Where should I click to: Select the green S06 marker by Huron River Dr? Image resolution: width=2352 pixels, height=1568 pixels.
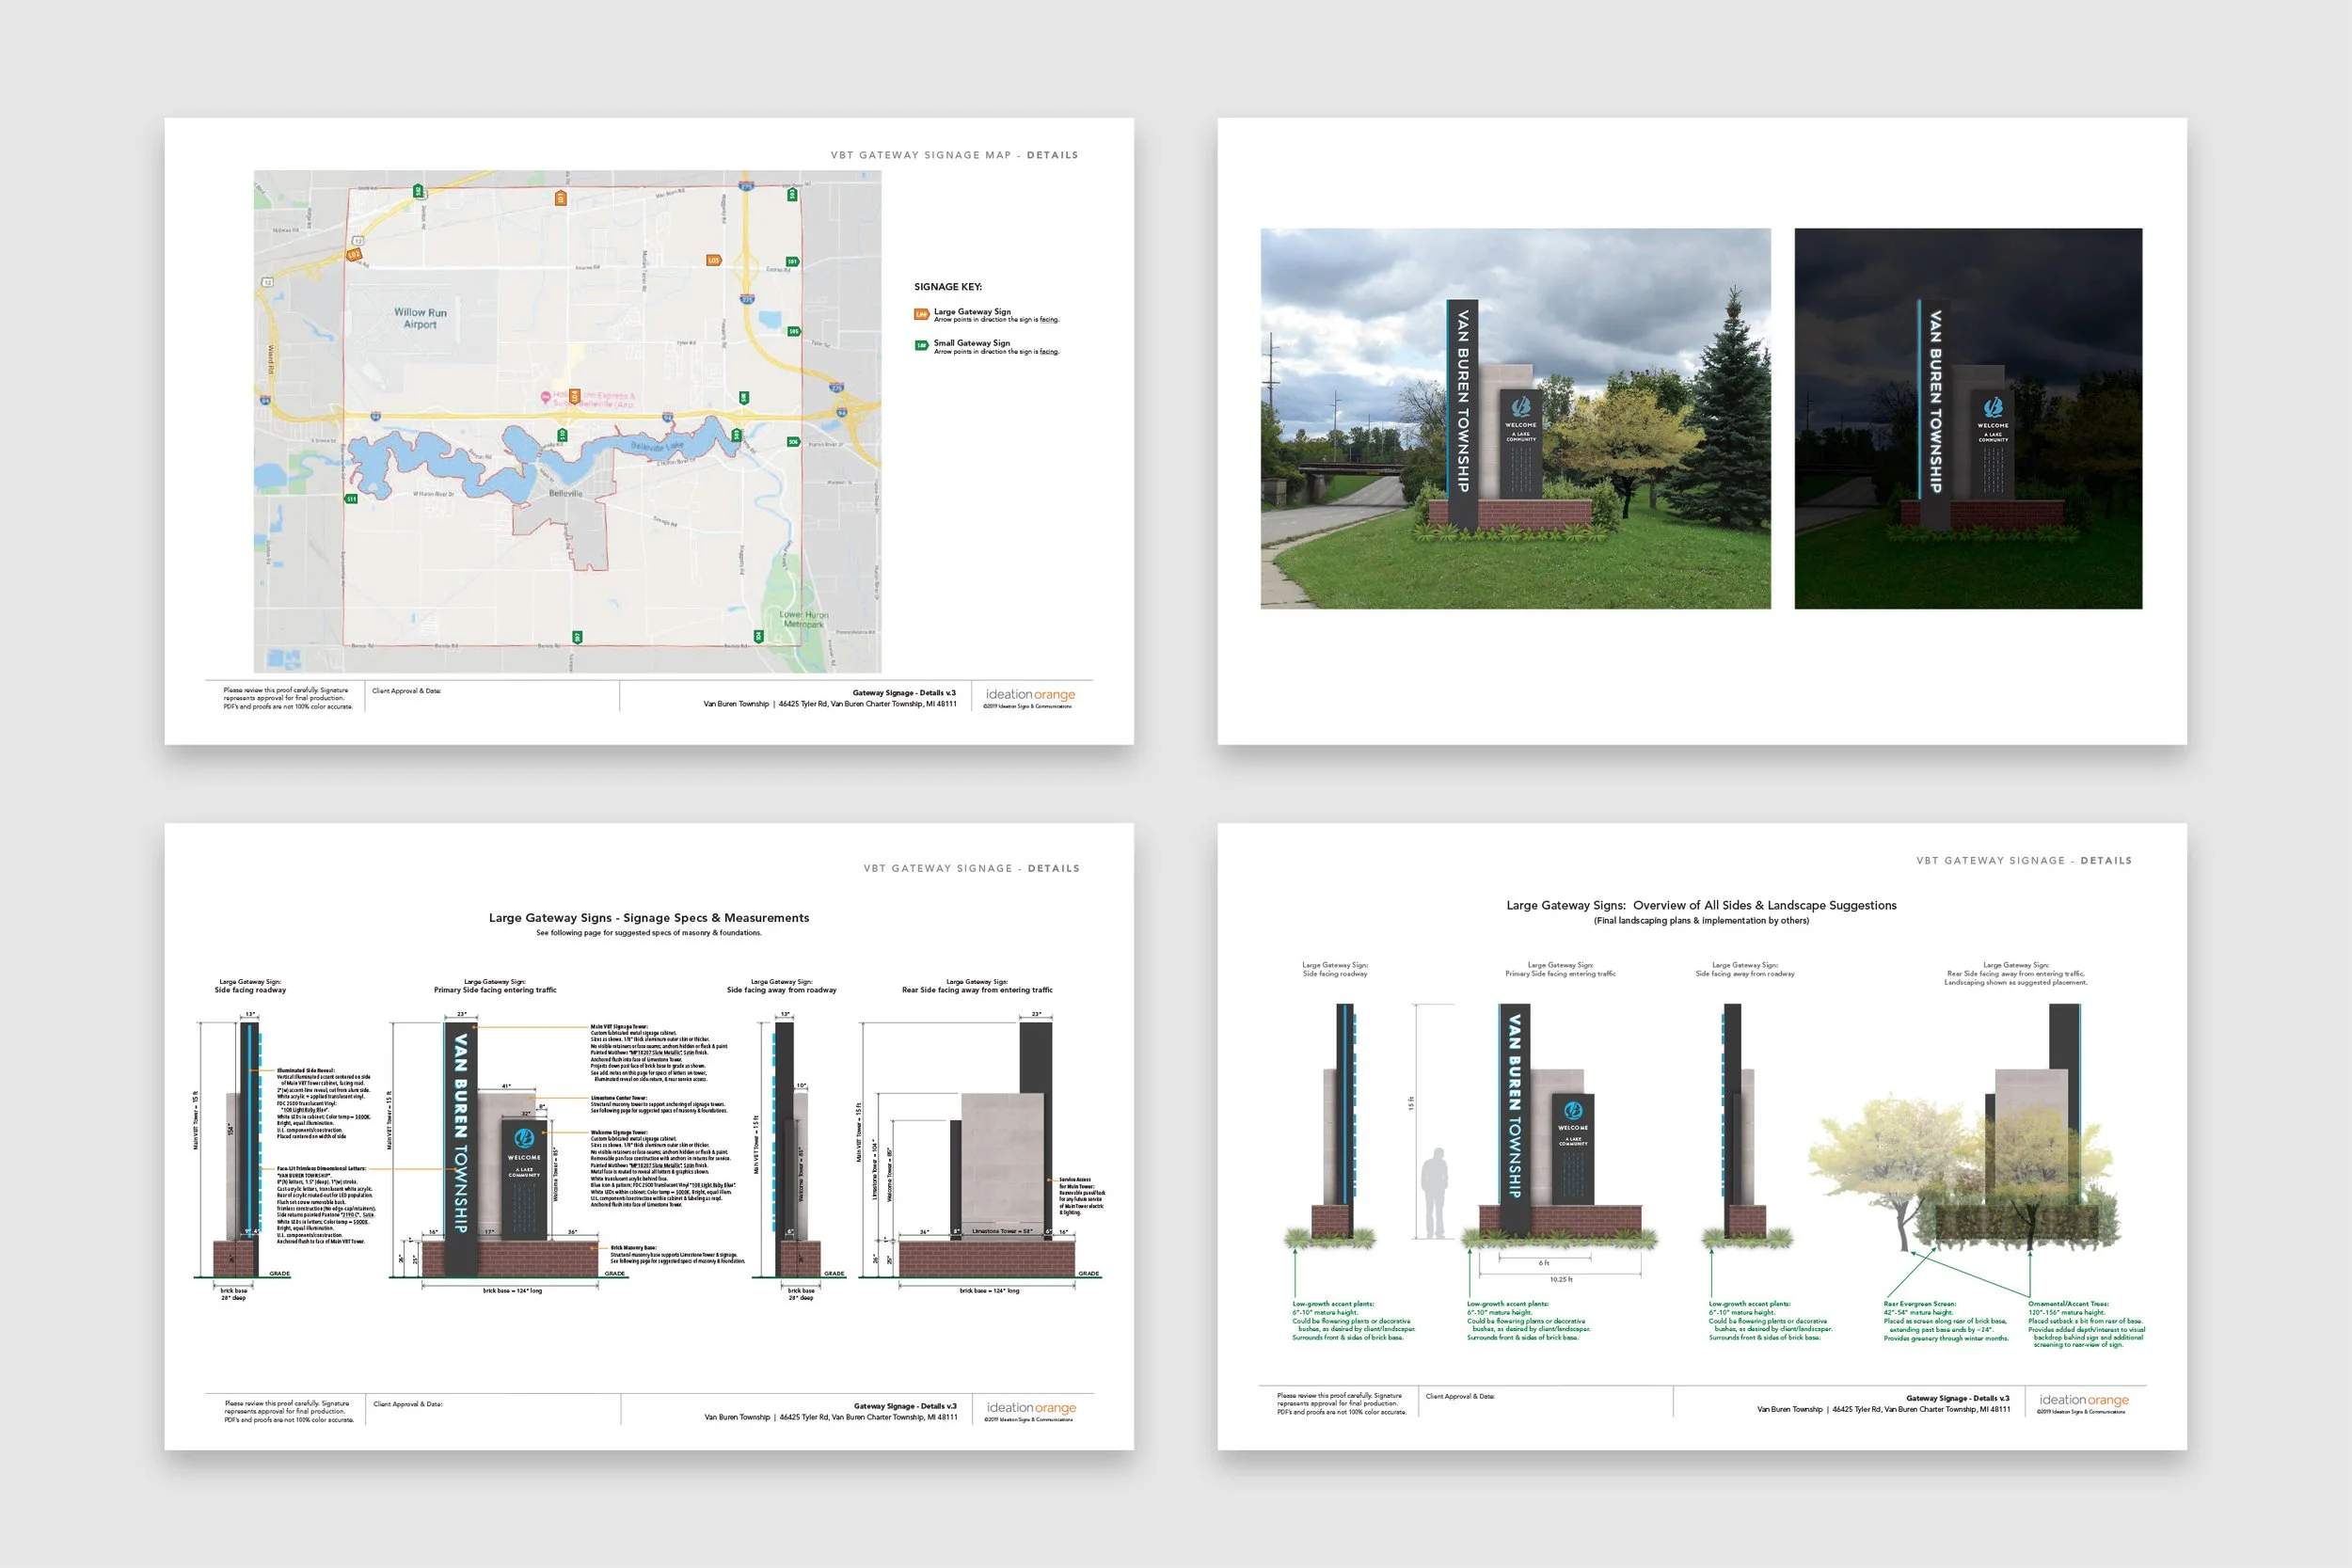794,443
